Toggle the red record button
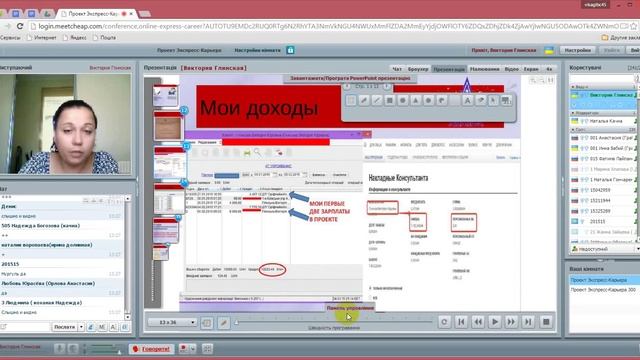Image resolution: width=640 pixels, height=360 pixels. [x=184, y=349]
